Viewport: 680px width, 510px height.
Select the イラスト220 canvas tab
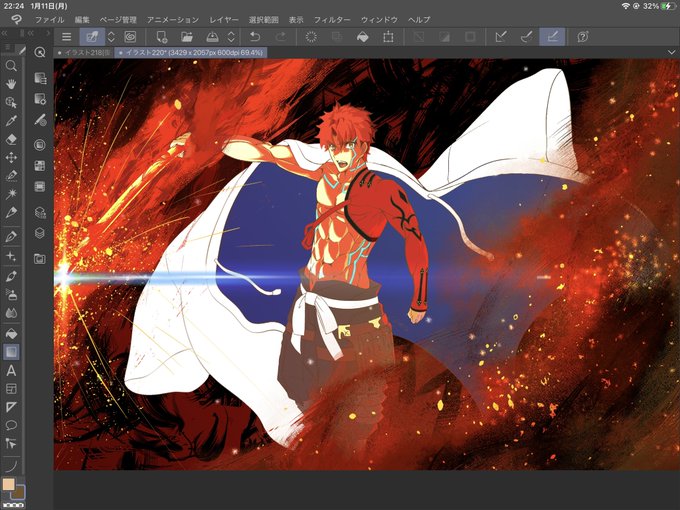191,52
